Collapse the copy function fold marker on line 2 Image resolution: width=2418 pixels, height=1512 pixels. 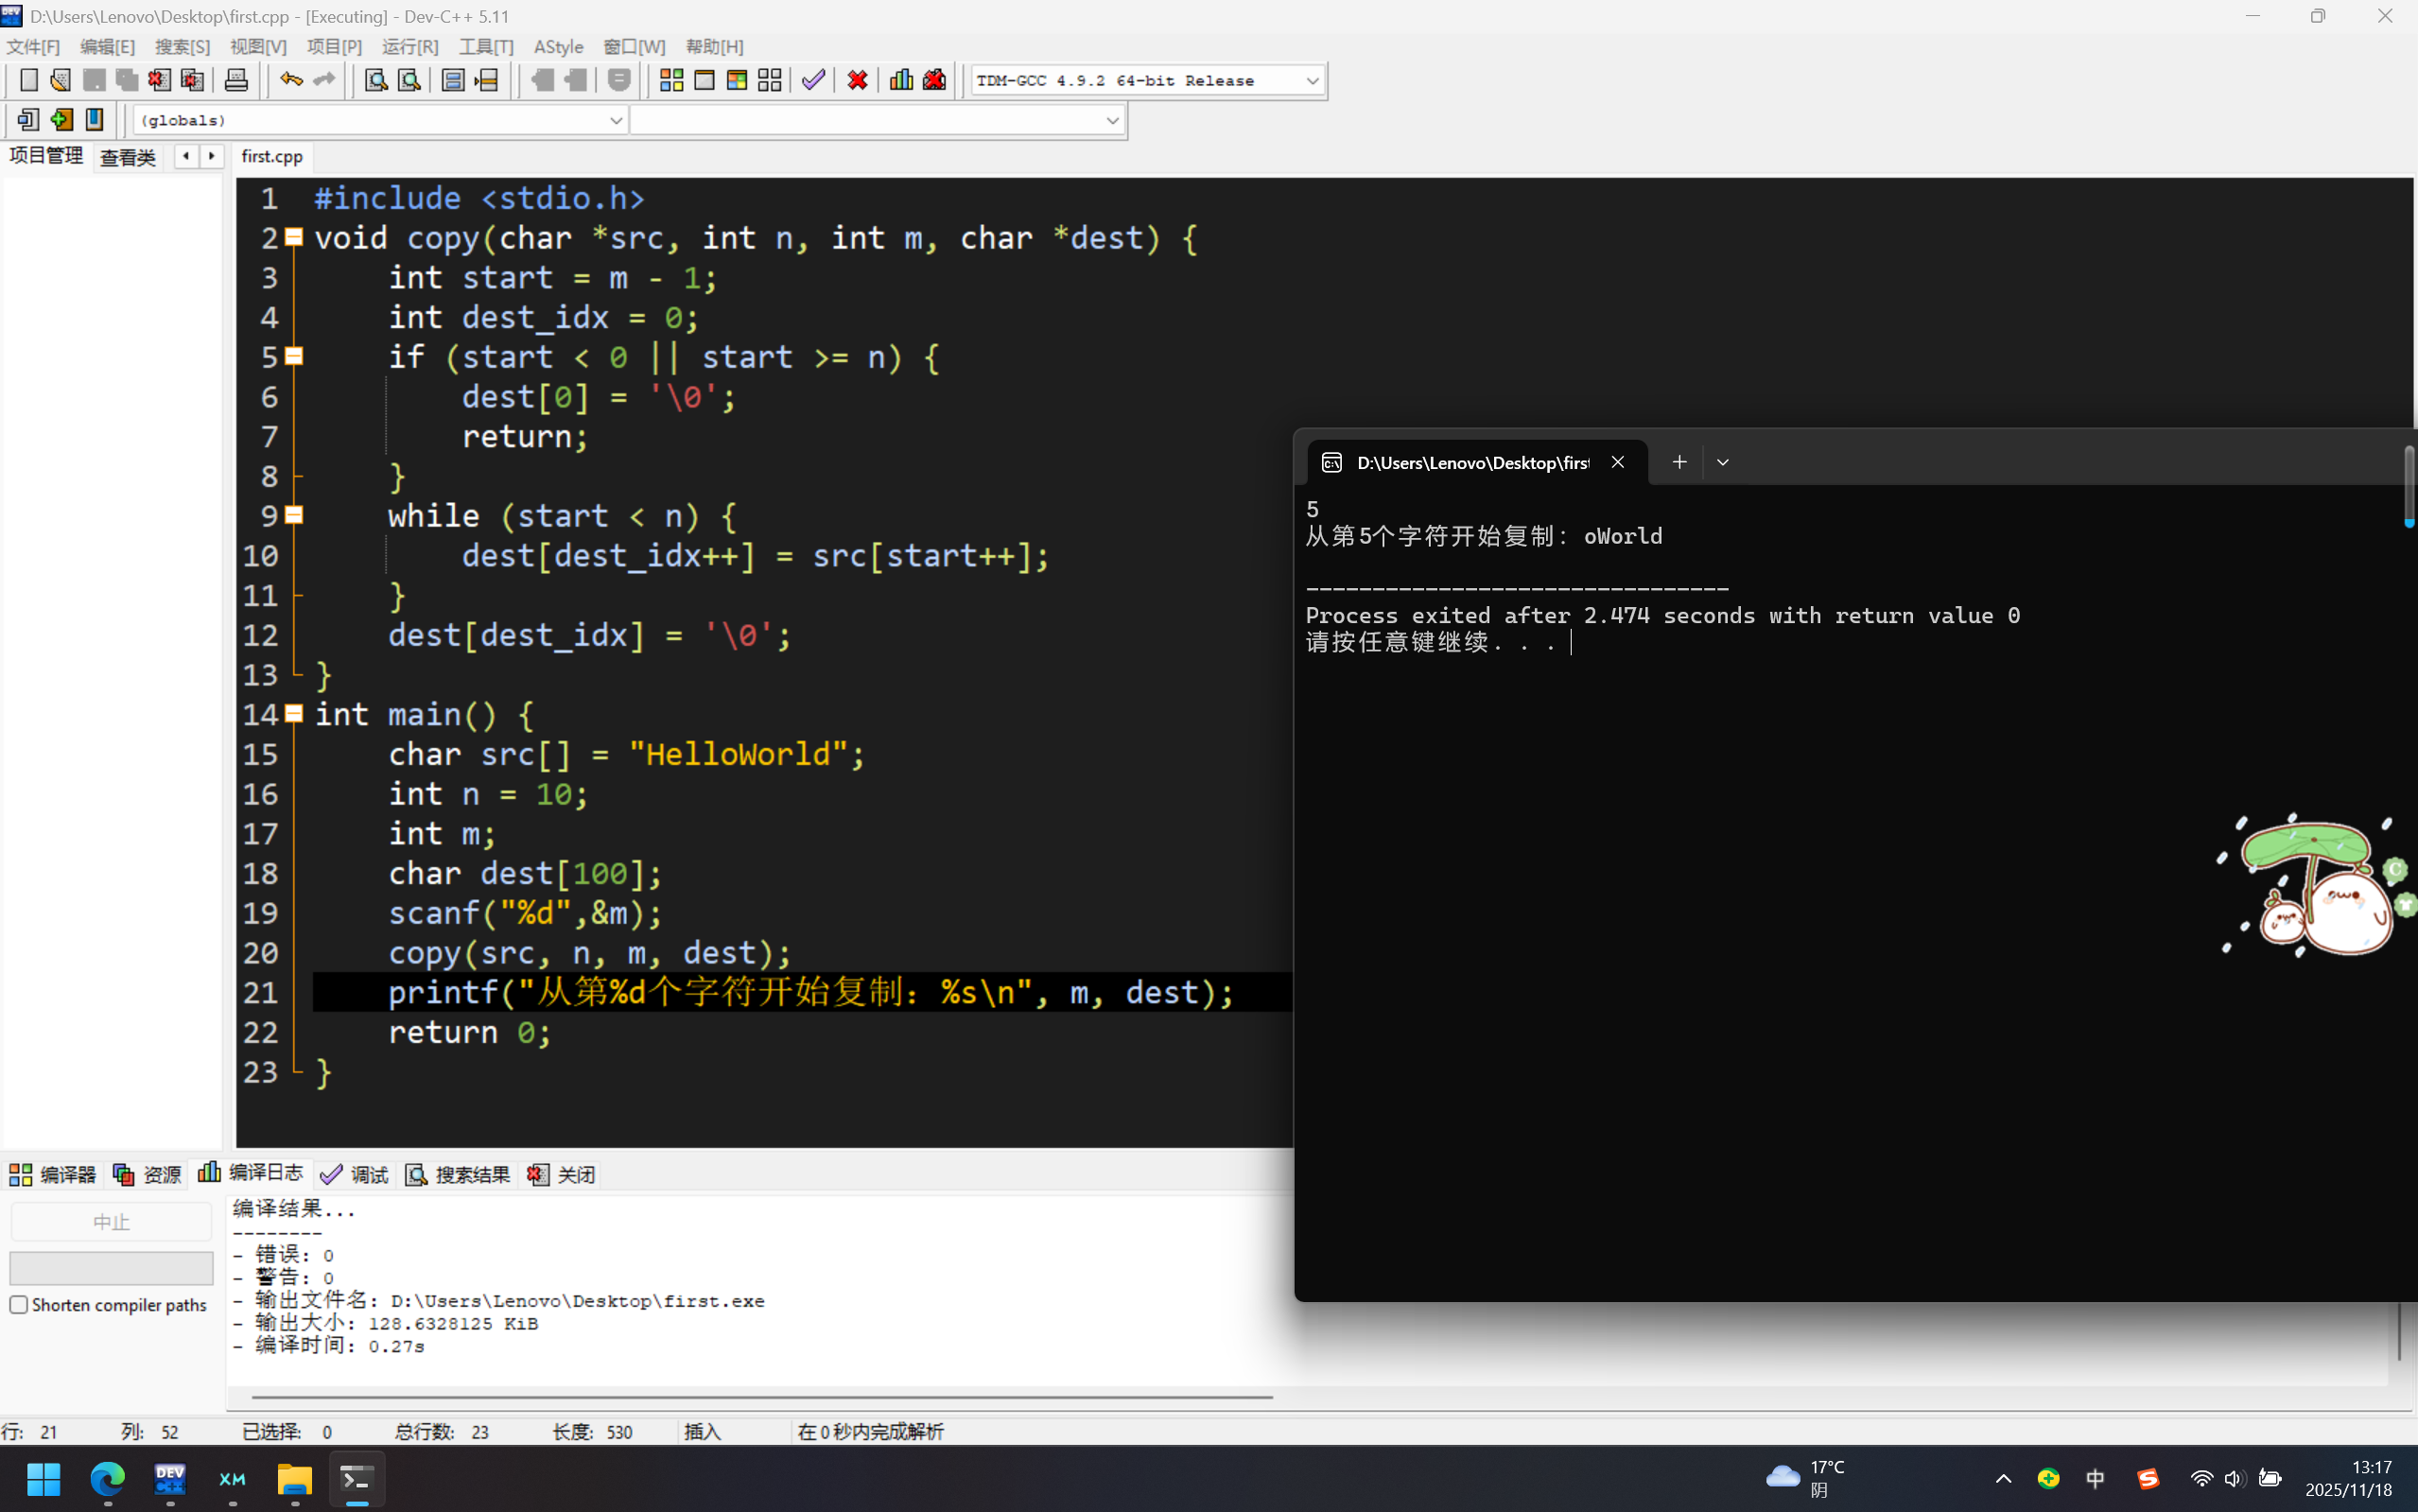pos(294,237)
